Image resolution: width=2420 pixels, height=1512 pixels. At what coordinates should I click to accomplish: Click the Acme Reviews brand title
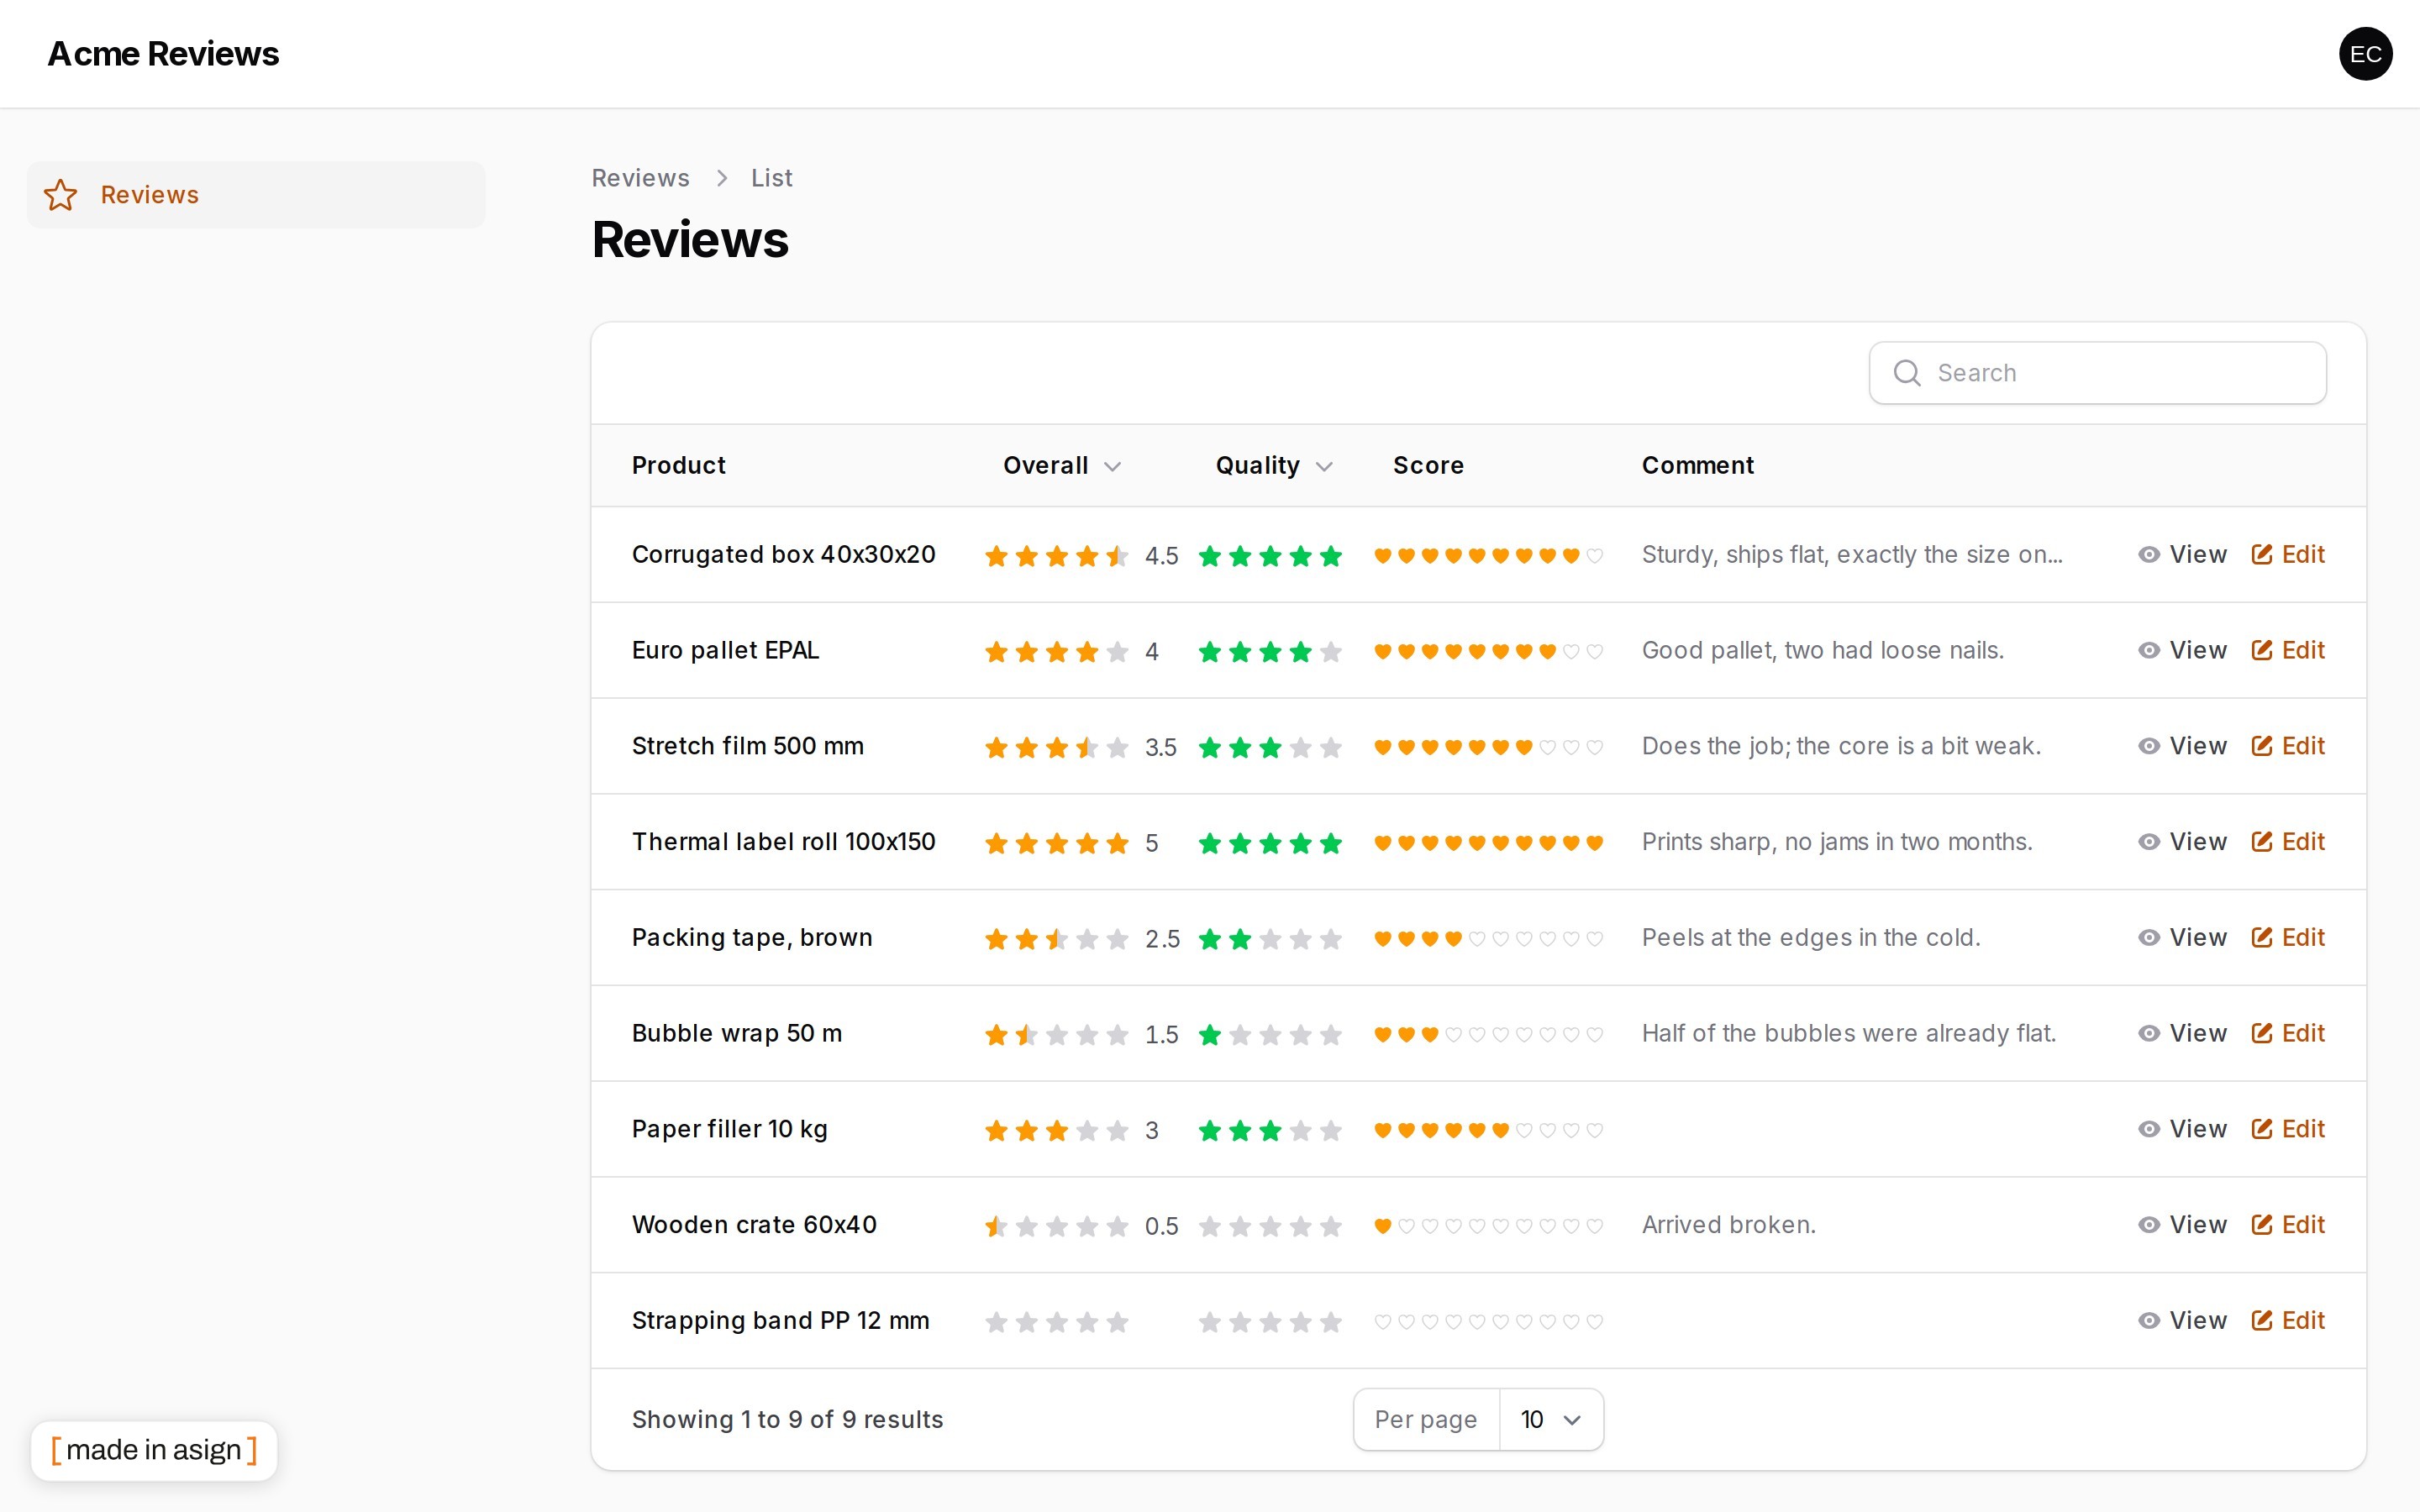(163, 54)
